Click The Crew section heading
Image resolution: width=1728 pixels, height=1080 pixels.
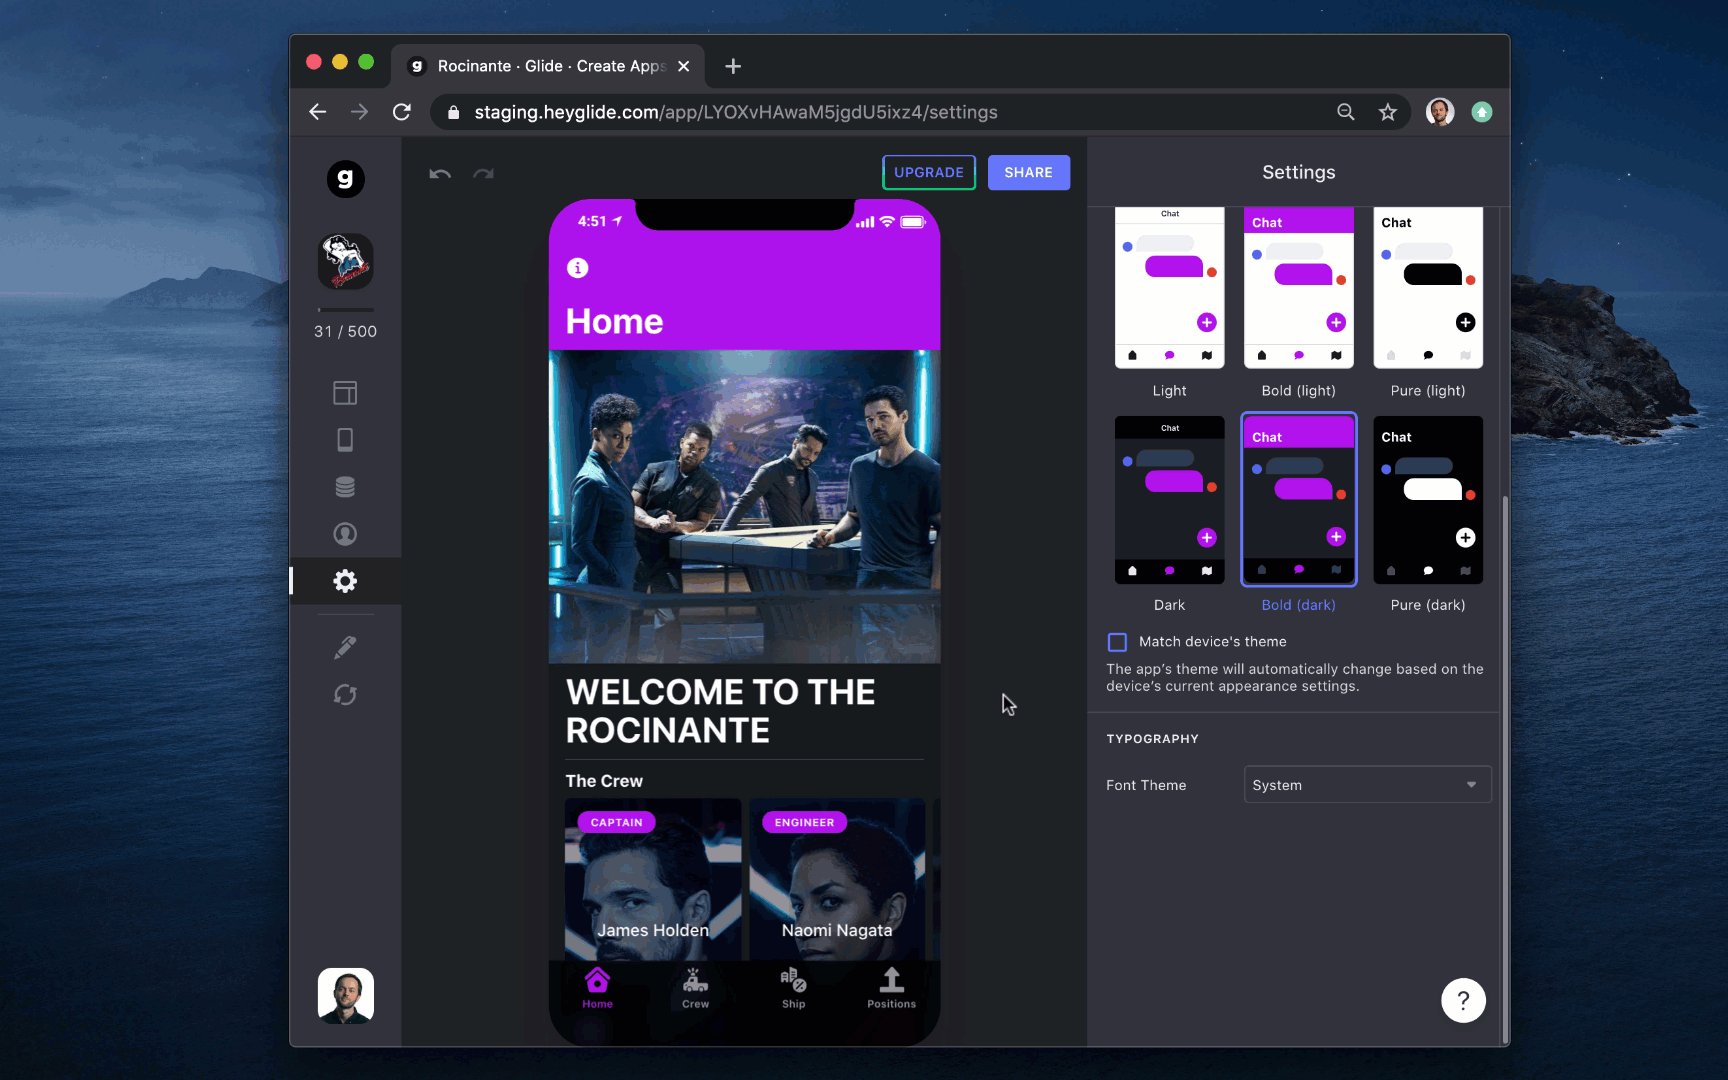point(604,781)
